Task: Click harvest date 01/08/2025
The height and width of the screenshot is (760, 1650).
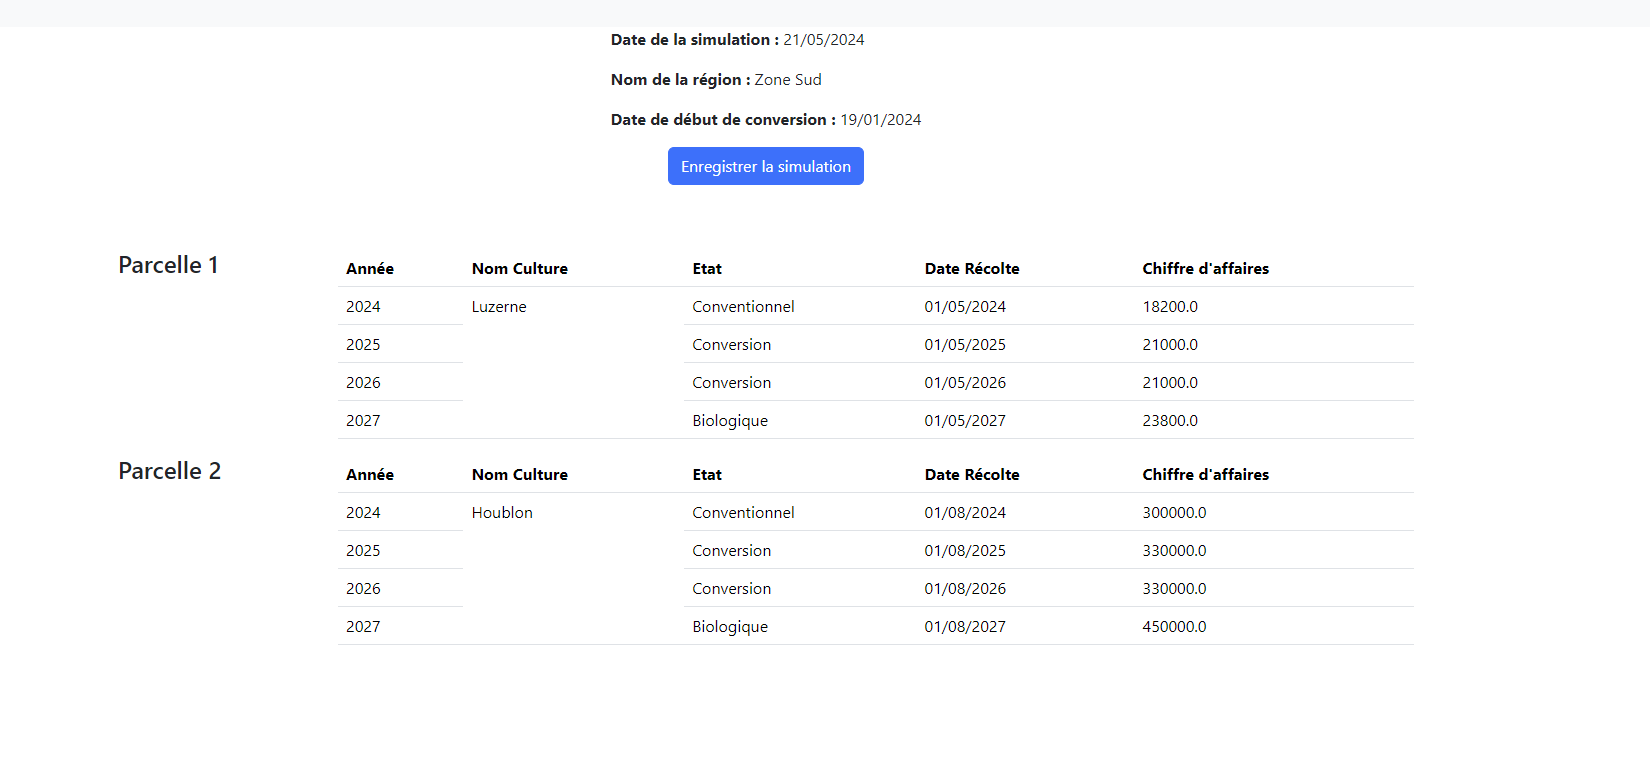Action: click(965, 551)
